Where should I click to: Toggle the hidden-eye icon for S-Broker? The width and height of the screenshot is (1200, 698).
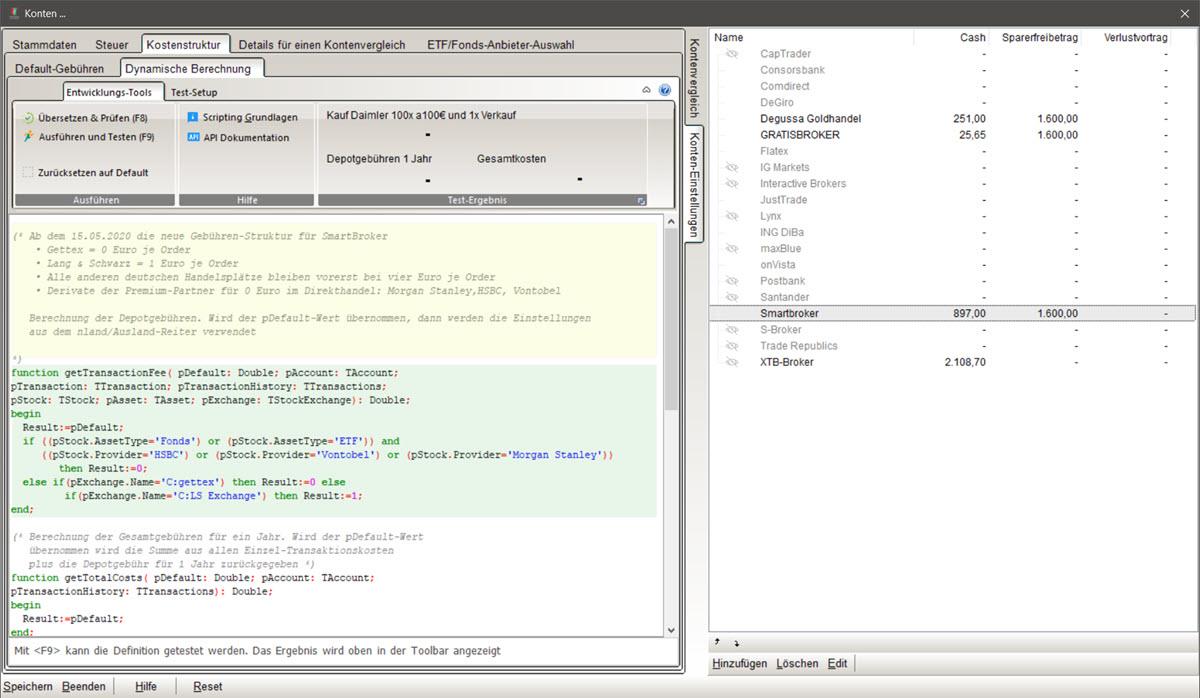pyautogui.click(x=731, y=330)
